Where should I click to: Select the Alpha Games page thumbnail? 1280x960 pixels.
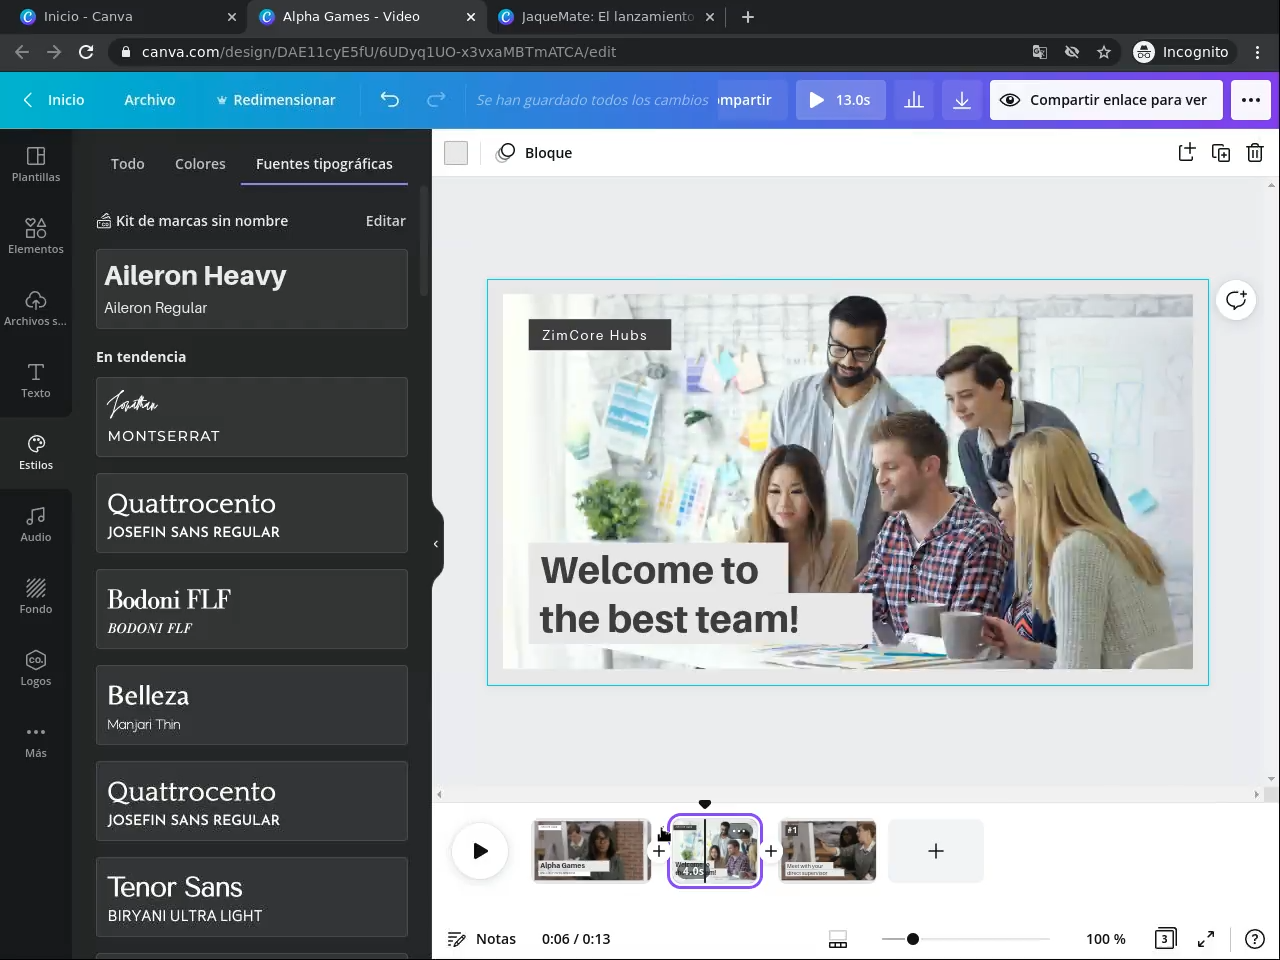pos(592,851)
